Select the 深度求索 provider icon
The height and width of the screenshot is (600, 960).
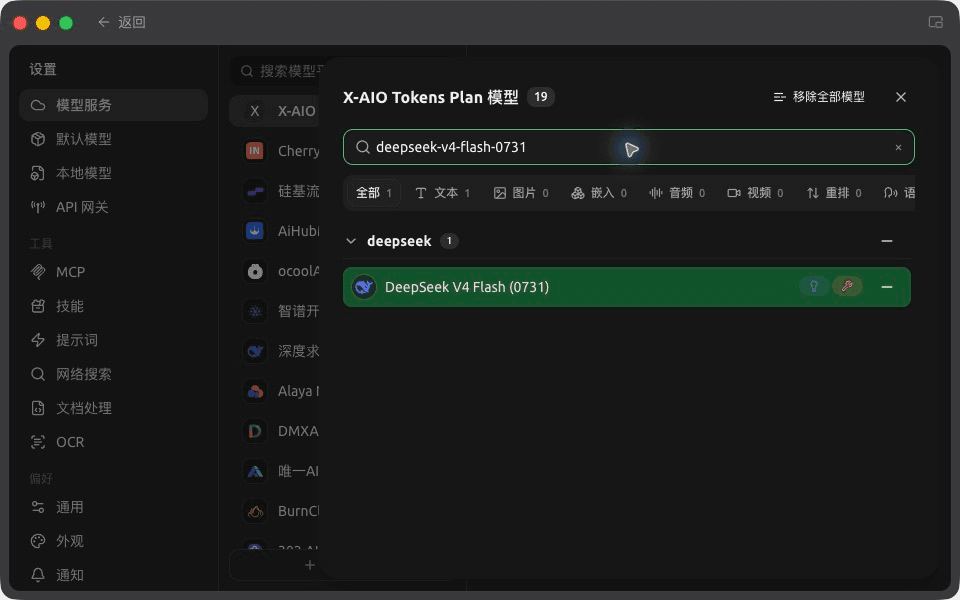(x=255, y=351)
